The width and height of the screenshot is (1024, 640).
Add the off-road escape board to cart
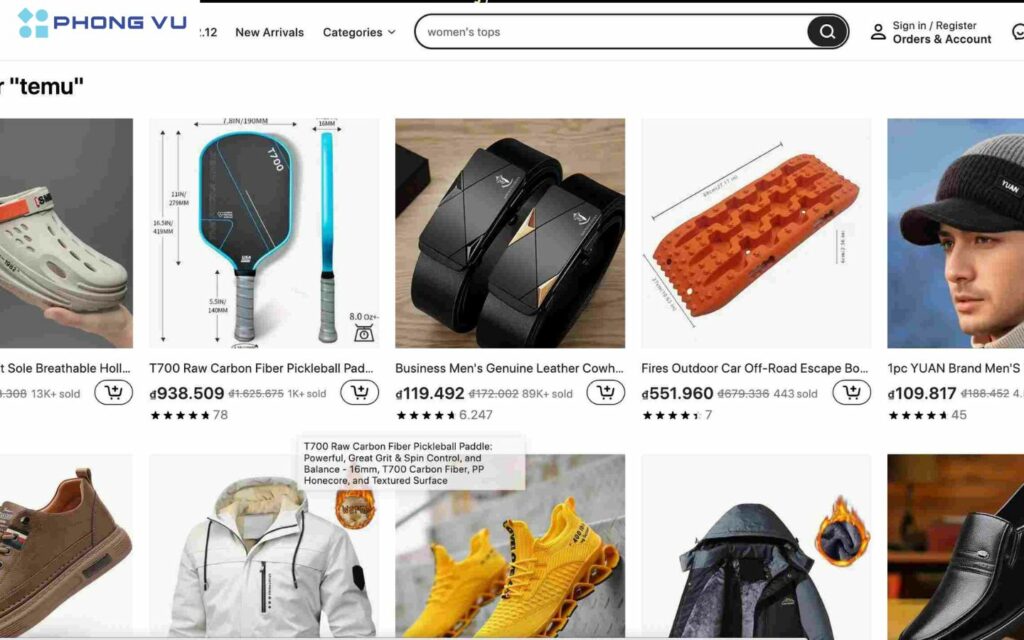click(851, 392)
